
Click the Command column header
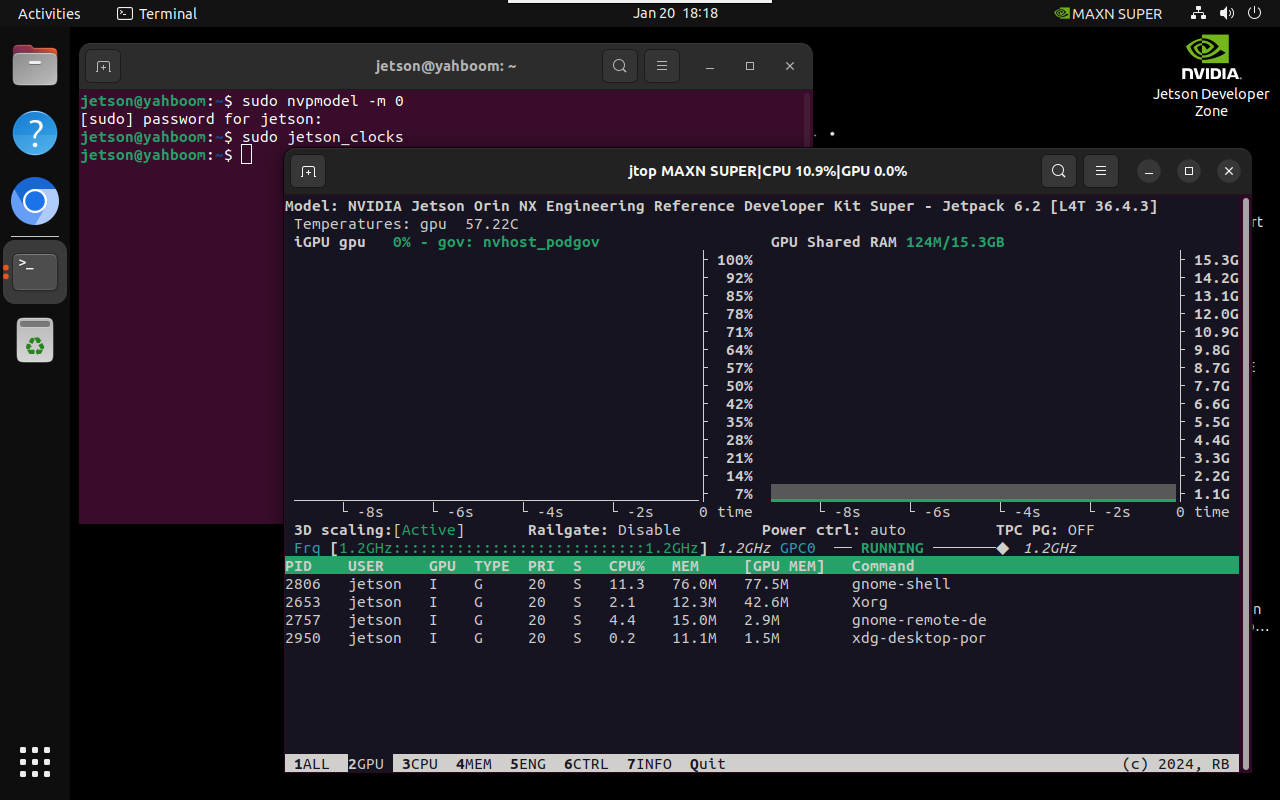click(x=883, y=566)
